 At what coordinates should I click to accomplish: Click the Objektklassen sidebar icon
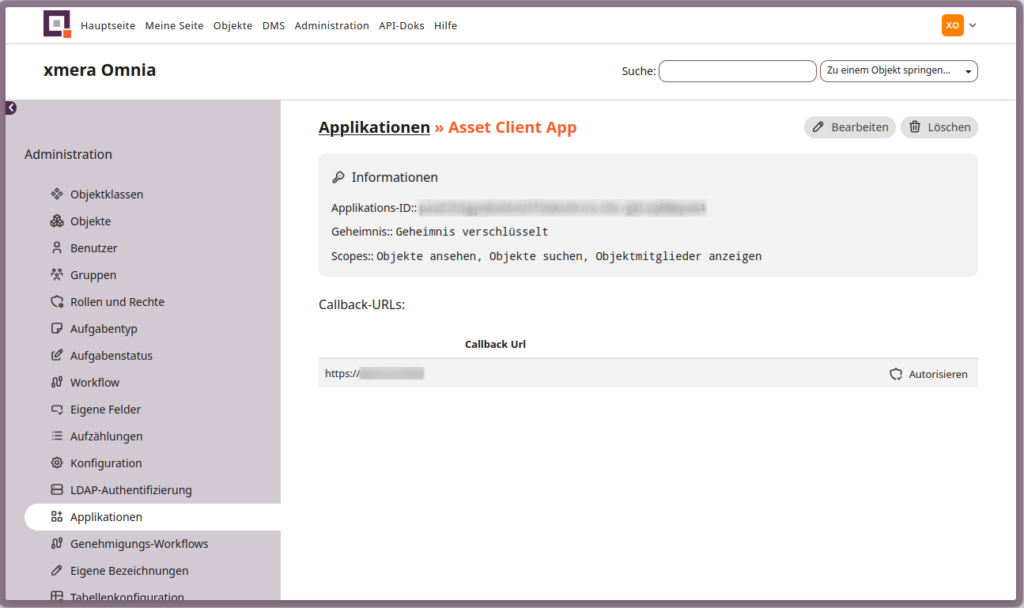[57, 194]
